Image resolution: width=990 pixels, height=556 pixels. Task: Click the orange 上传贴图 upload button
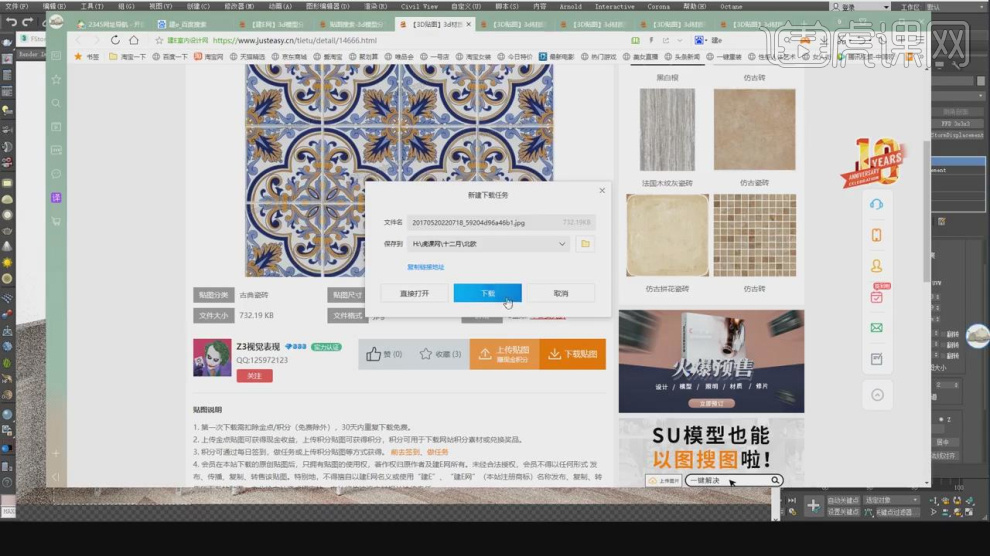504,354
